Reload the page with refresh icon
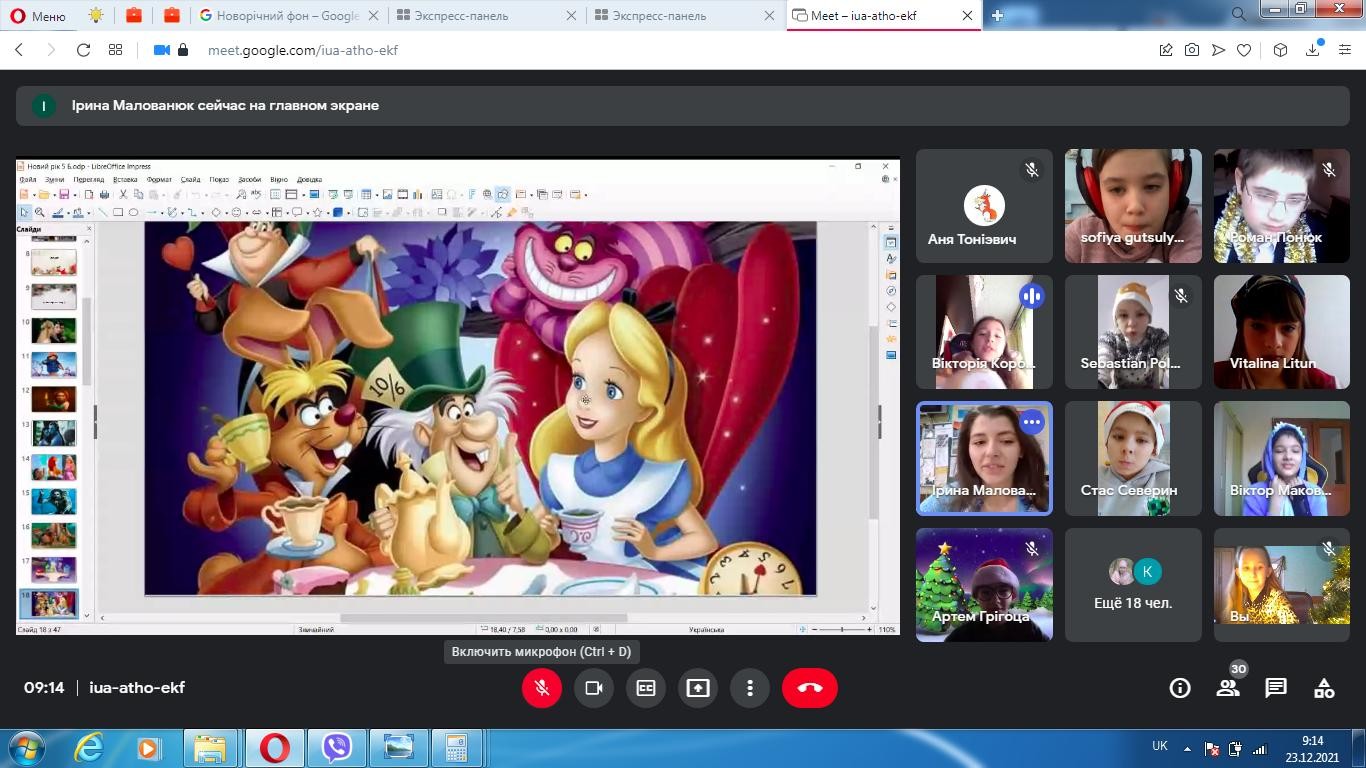1366x768 pixels. pyautogui.click(x=84, y=50)
